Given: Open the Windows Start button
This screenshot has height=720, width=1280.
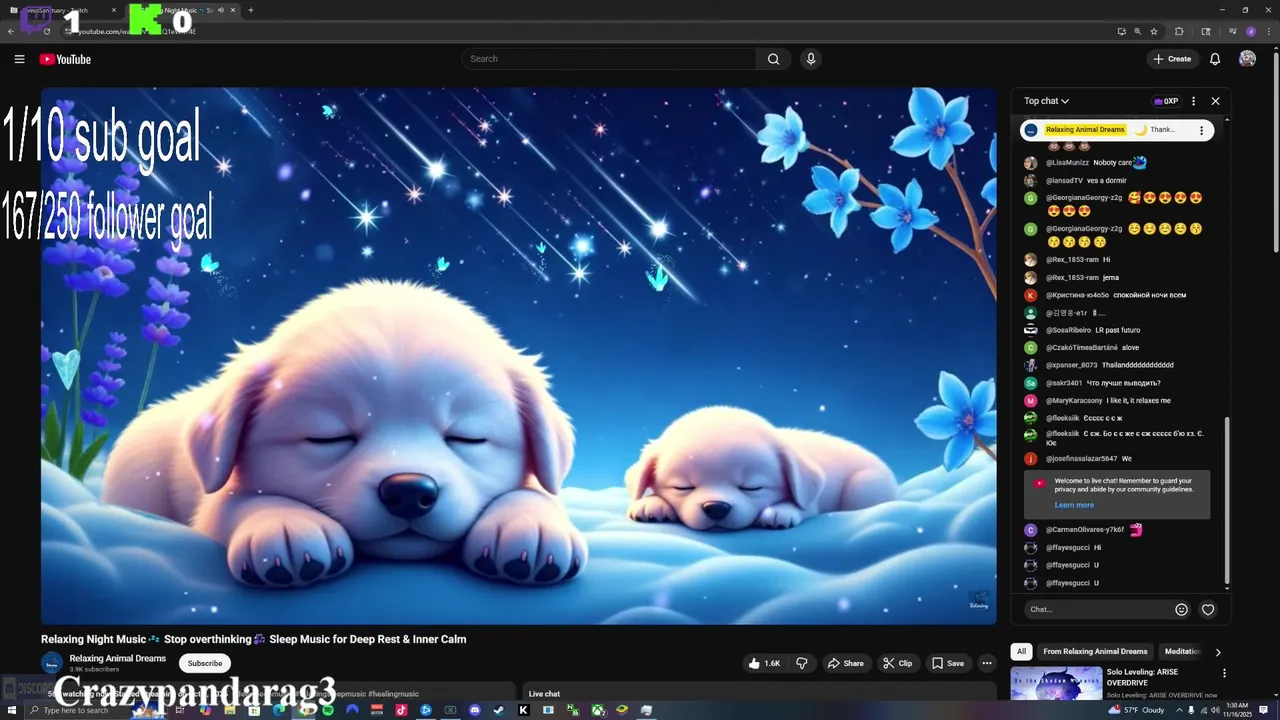Looking at the screenshot, I should coord(13,710).
